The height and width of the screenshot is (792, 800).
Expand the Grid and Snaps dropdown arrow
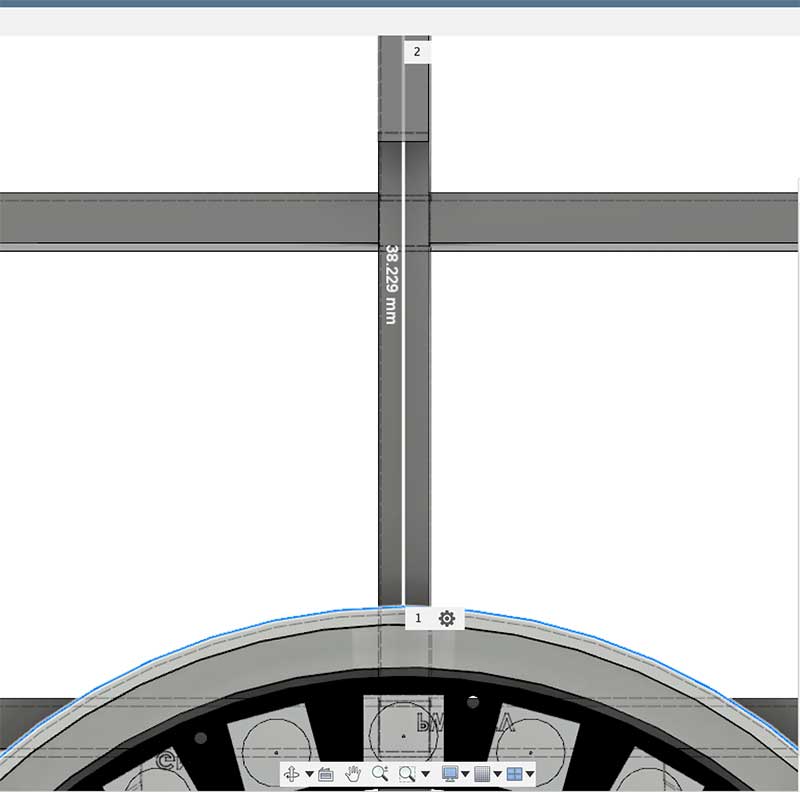coord(497,774)
